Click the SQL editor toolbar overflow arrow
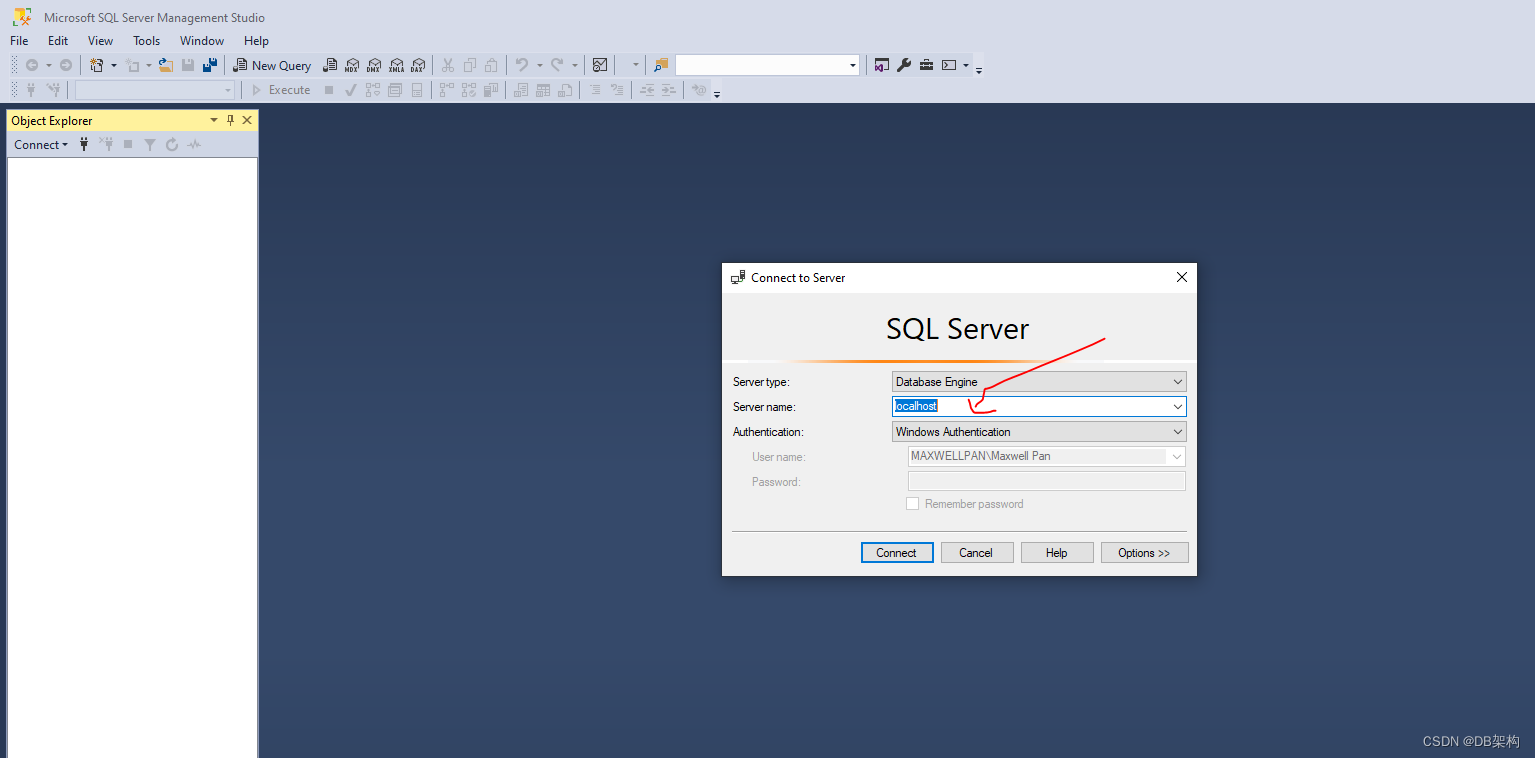Image resolution: width=1535 pixels, height=758 pixels. pos(717,94)
